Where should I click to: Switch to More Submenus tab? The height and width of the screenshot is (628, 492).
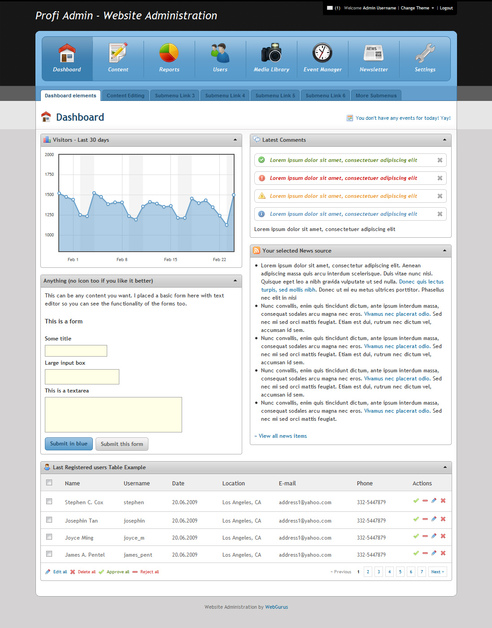(x=376, y=96)
